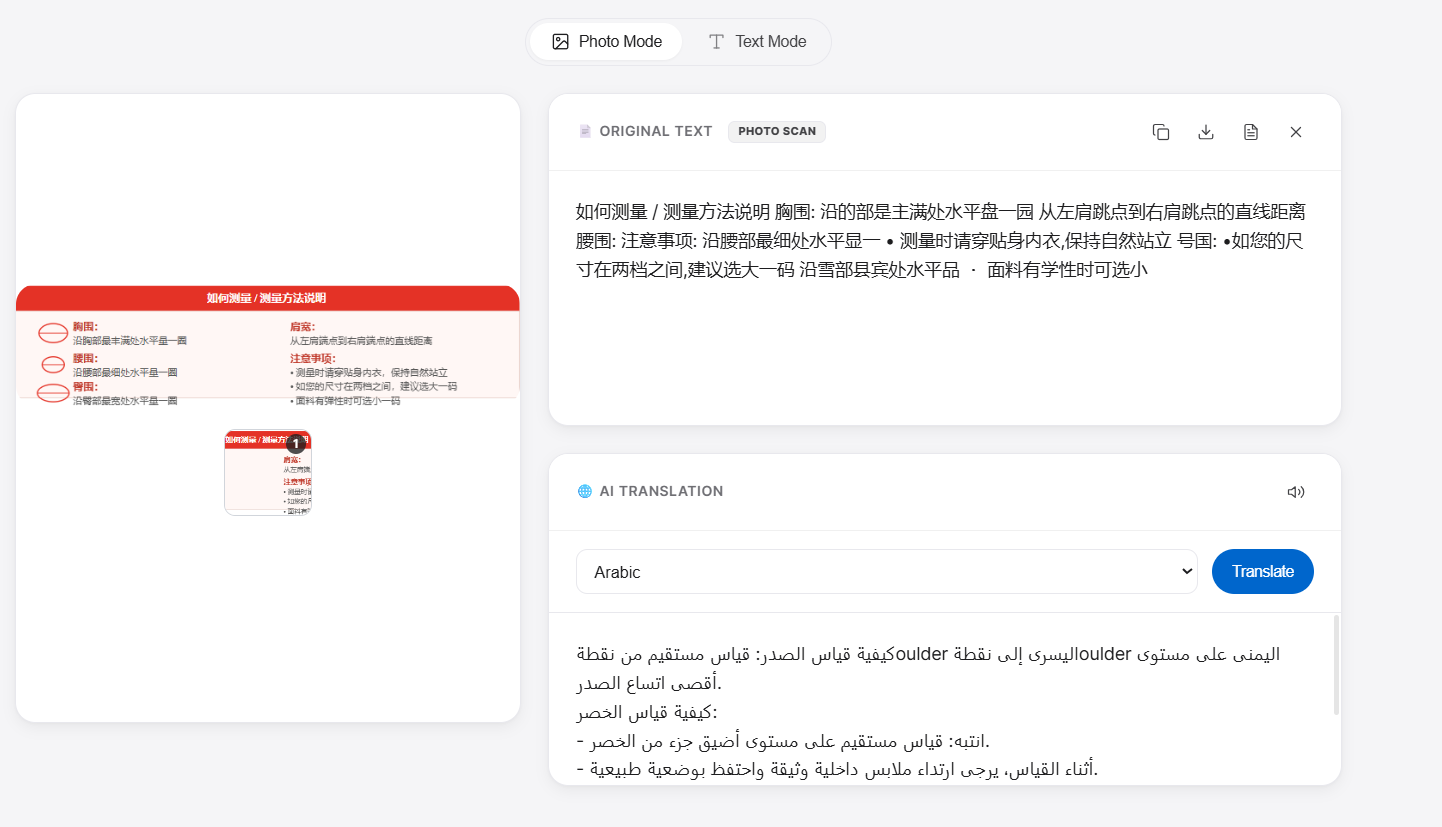Click the ORIGINAL TEXT heading
This screenshot has height=827, width=1442.
click(x=656, y=131)
